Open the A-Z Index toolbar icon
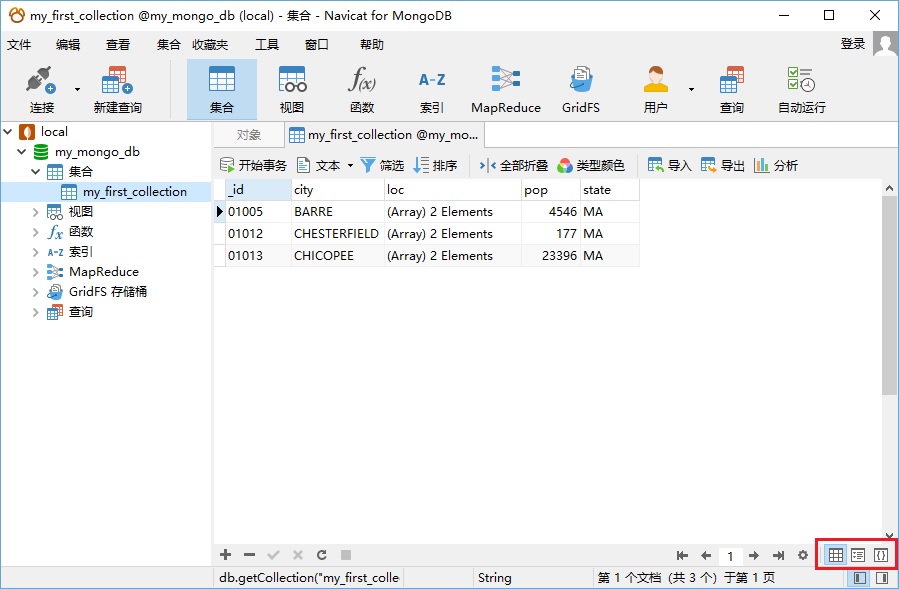 (x=432, y=89)
